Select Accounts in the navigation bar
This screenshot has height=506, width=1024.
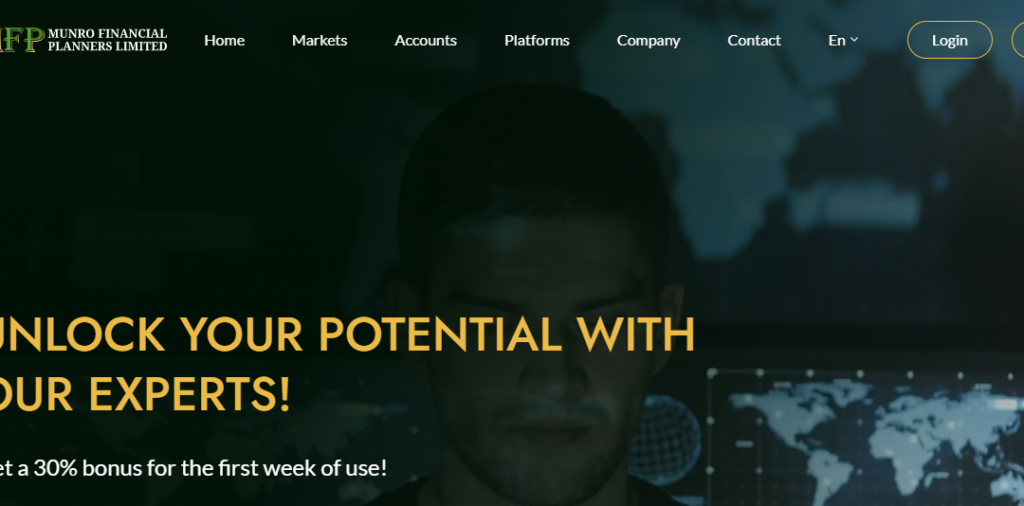(425, 40)
